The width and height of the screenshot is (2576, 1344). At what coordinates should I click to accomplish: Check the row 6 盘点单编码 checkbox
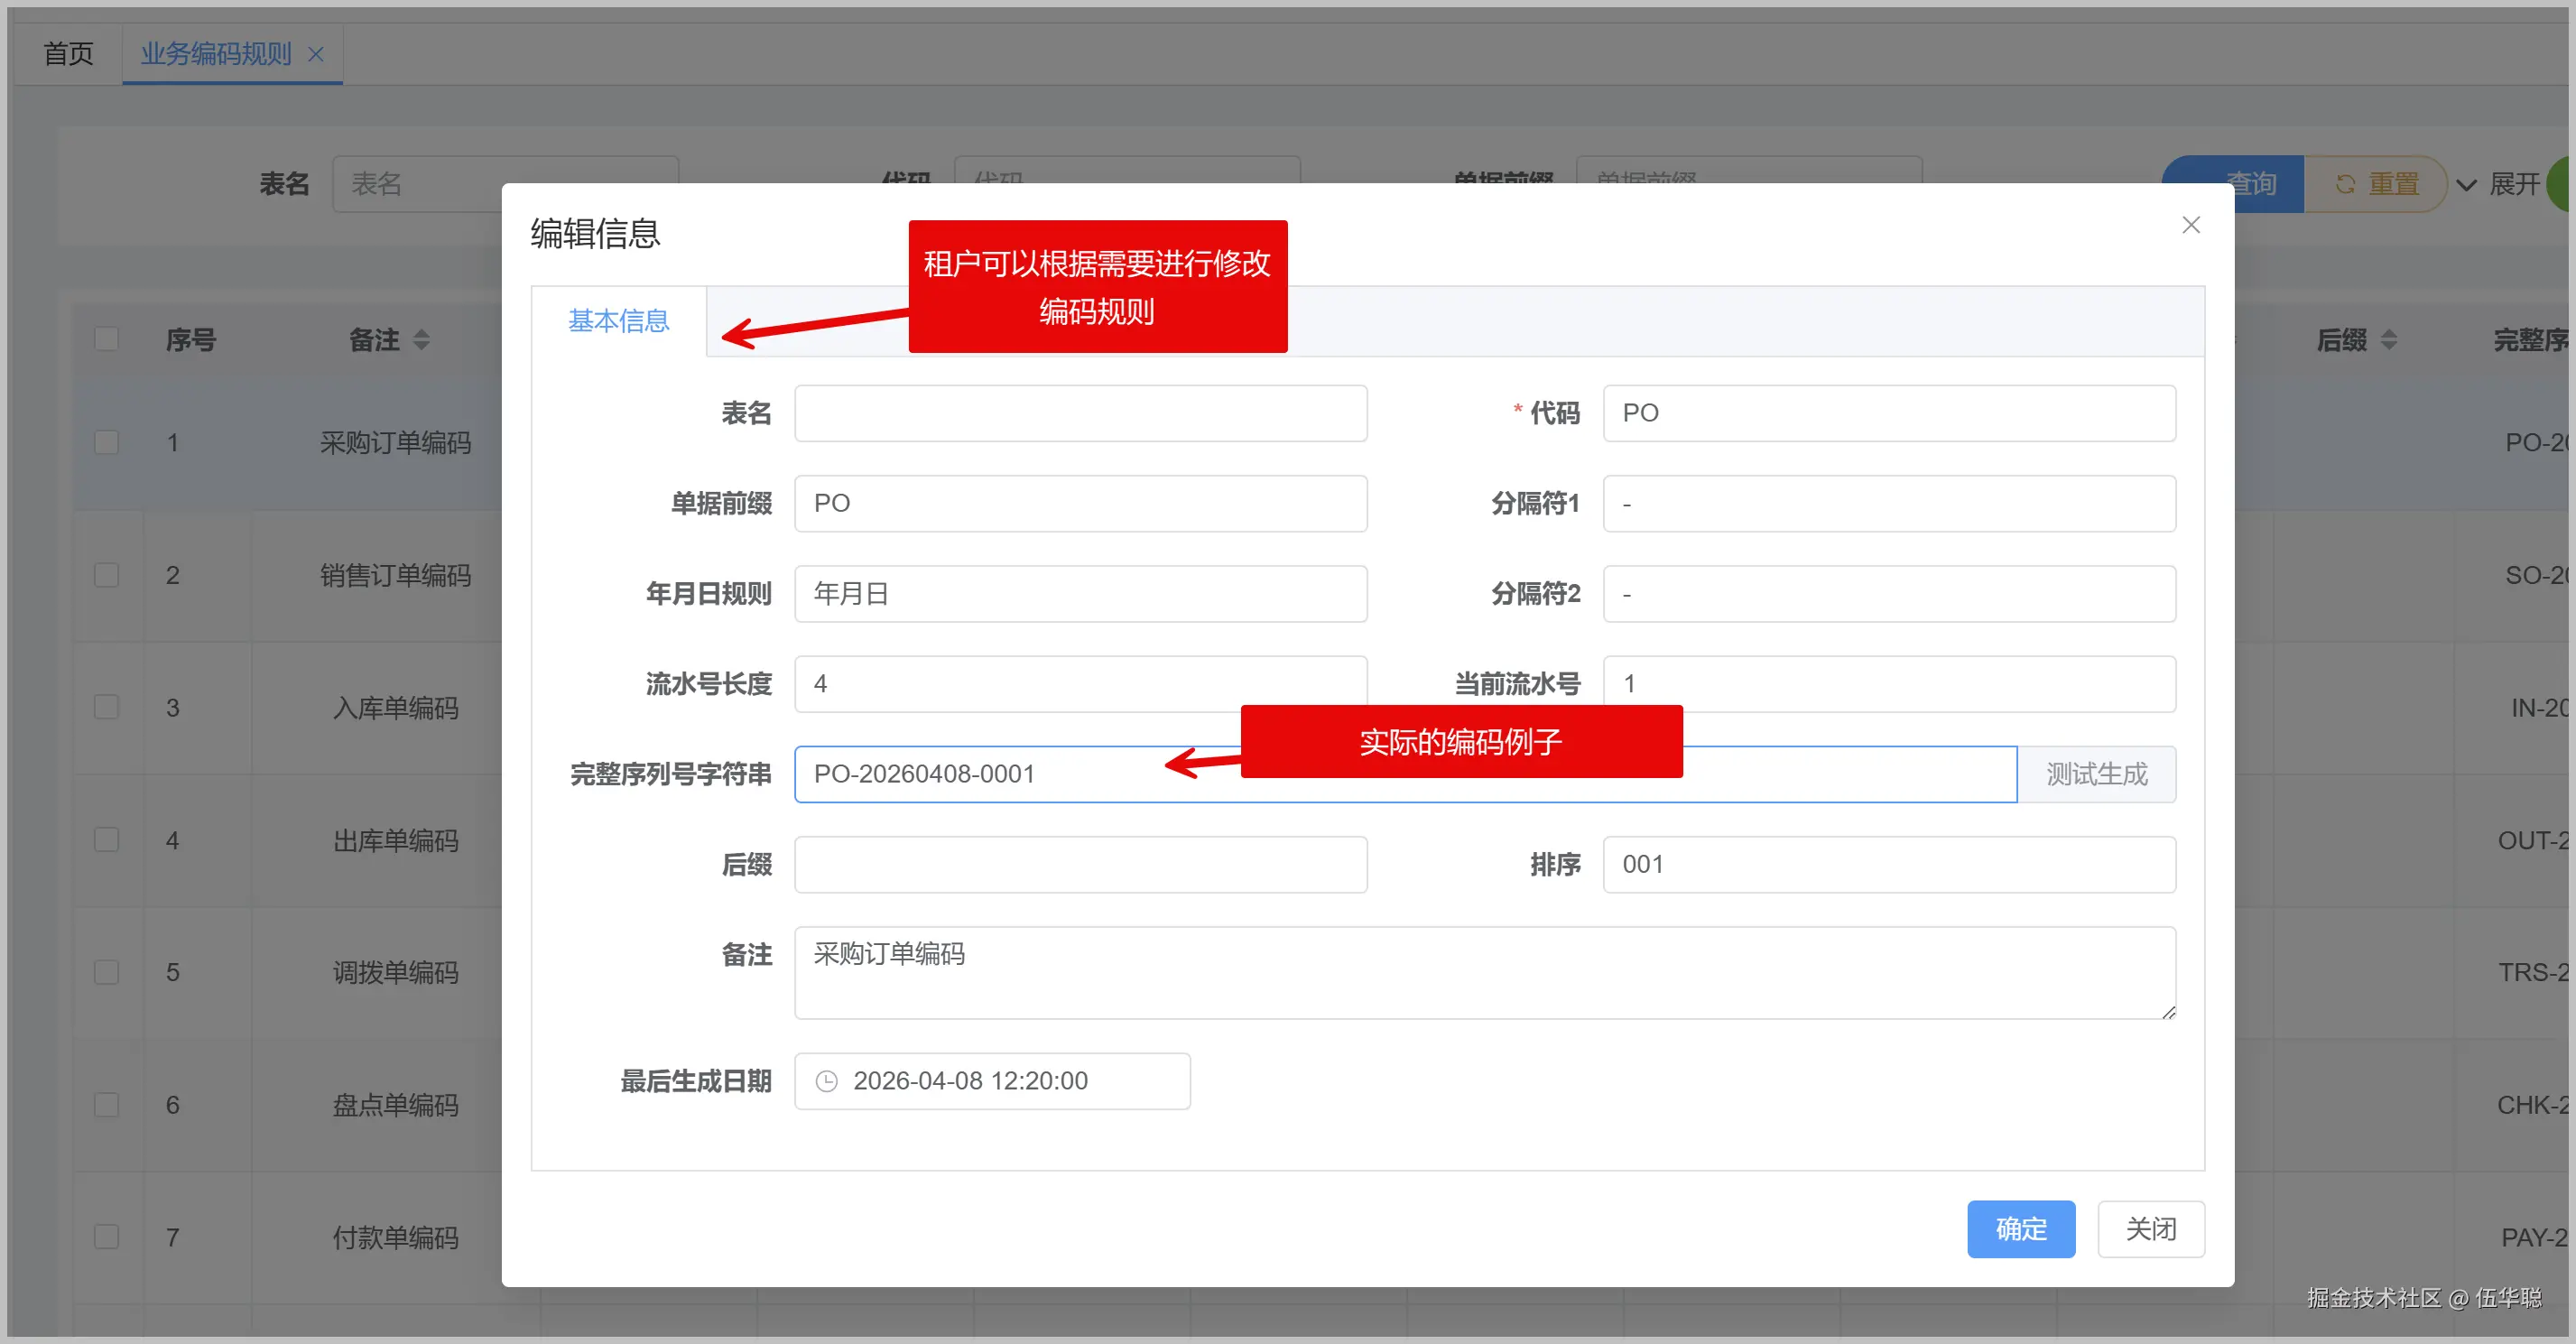pos(106,1105)
